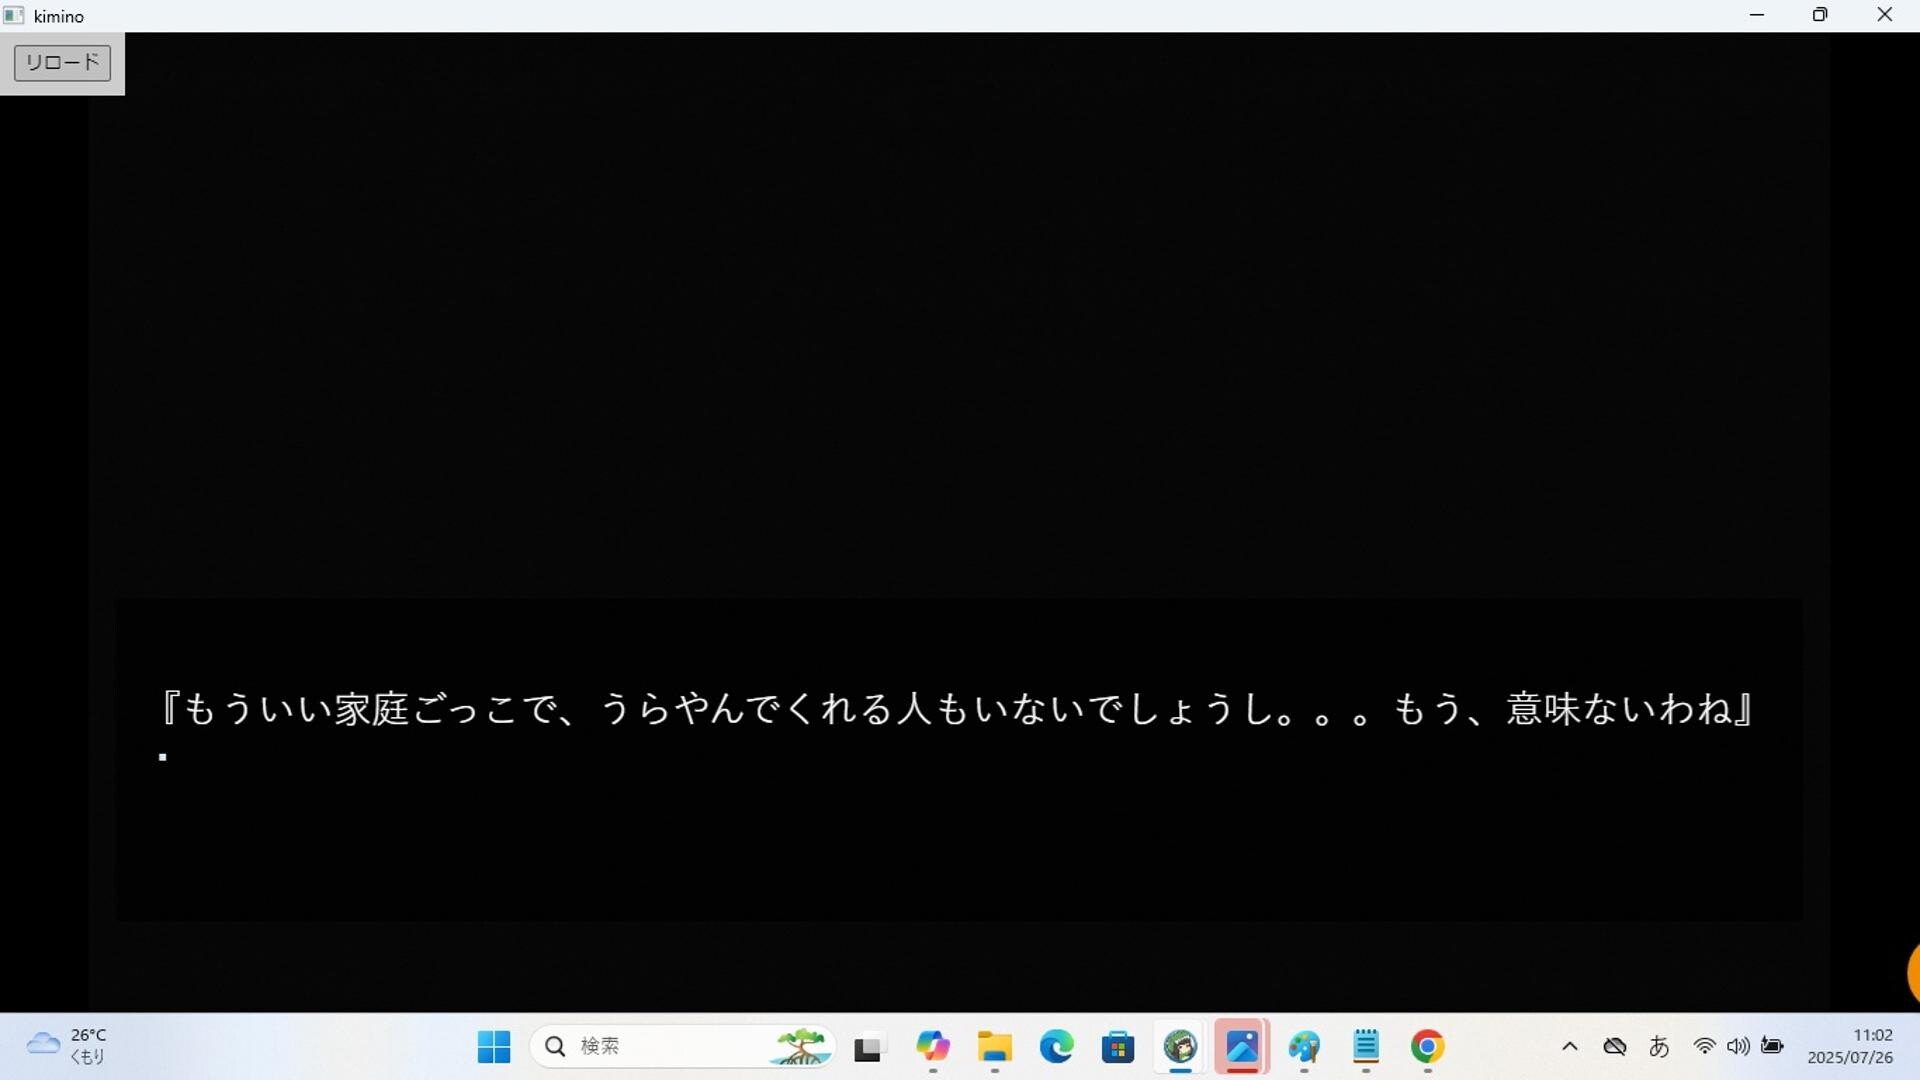
Task: Open File Explorer from the taskbar
Action: 994,1047
